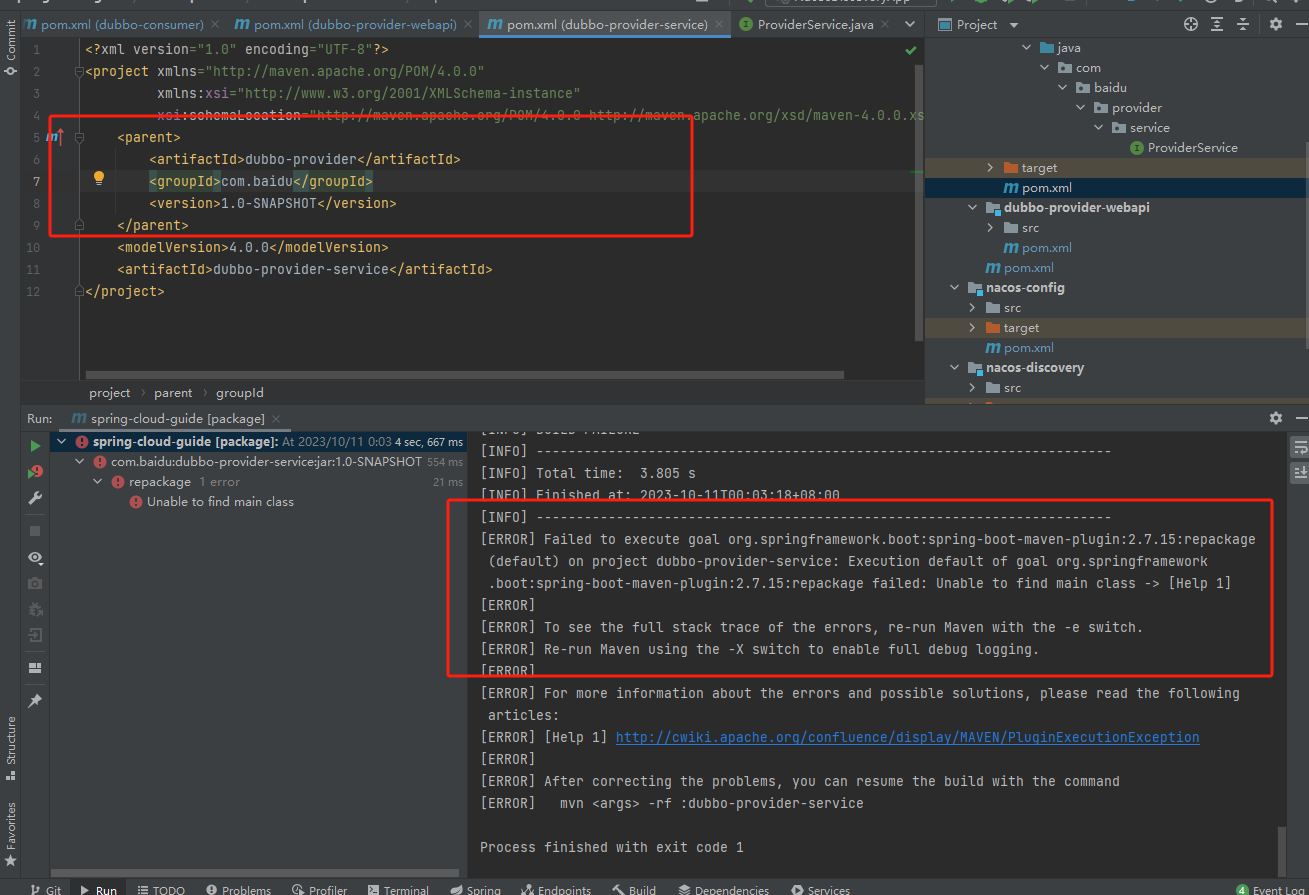1309x895 pixels.
Task: Click the 'project' breadcrumb
Action: [110, 393]
